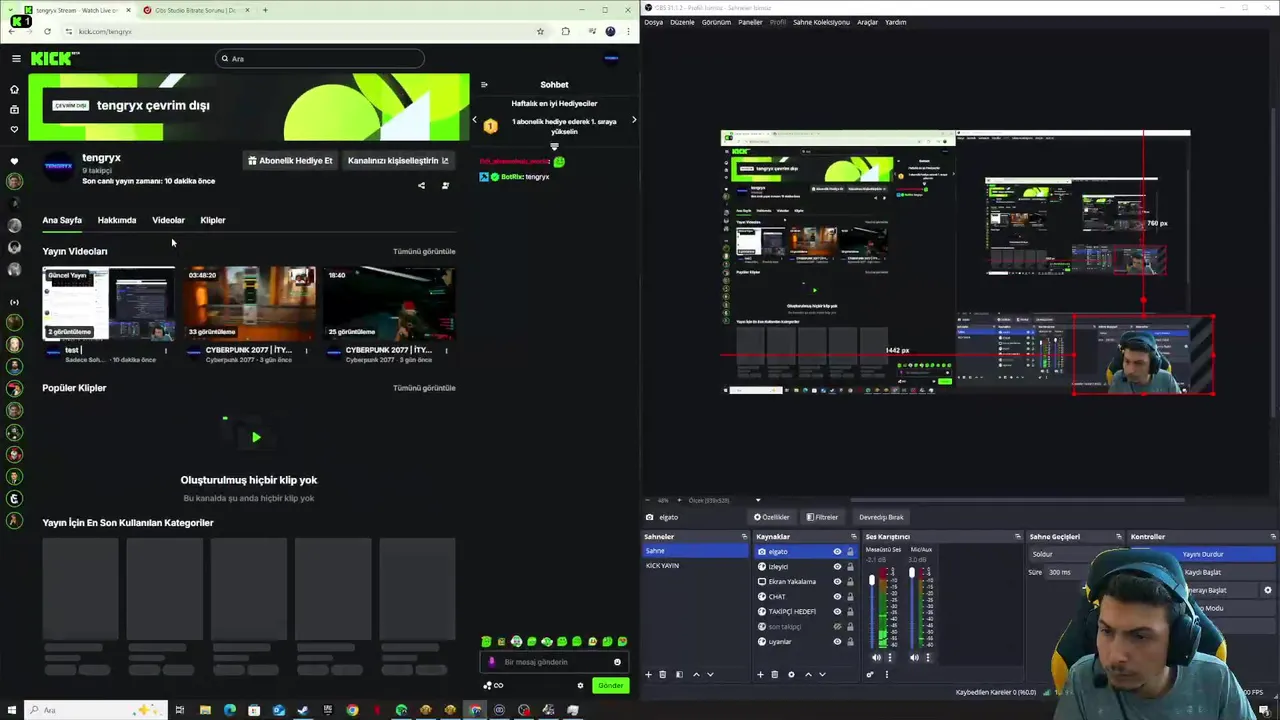Open OBS Sahne Koleksiyonu menu
Image resolution: width=1280 pixels, height=720 pixels.
(821, 22)
